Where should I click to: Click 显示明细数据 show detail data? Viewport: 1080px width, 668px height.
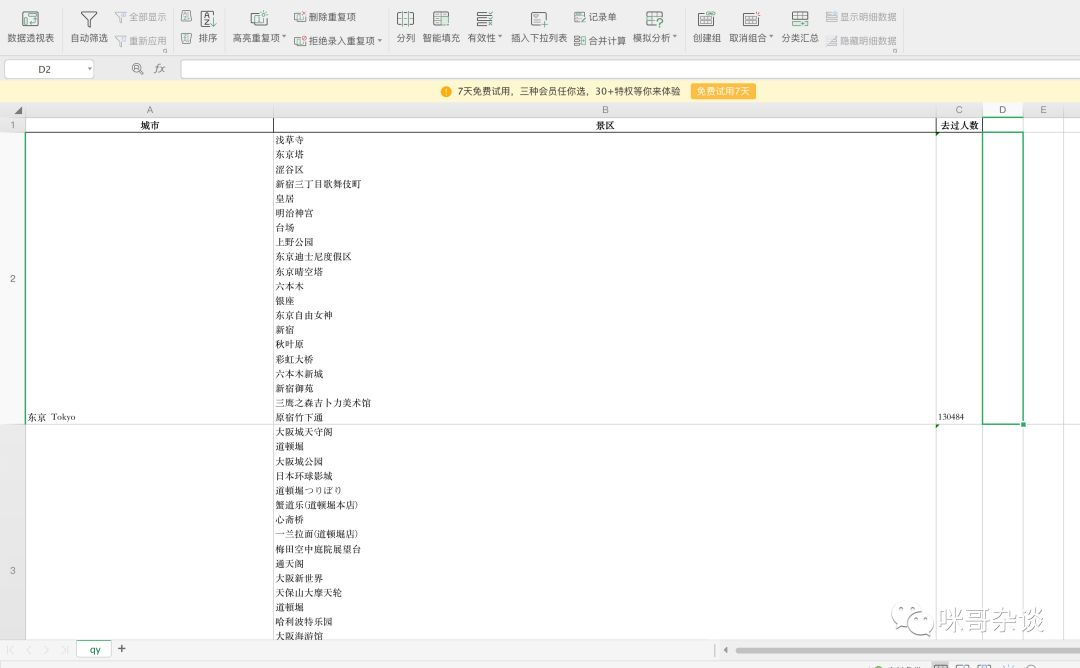pos(861,17)
